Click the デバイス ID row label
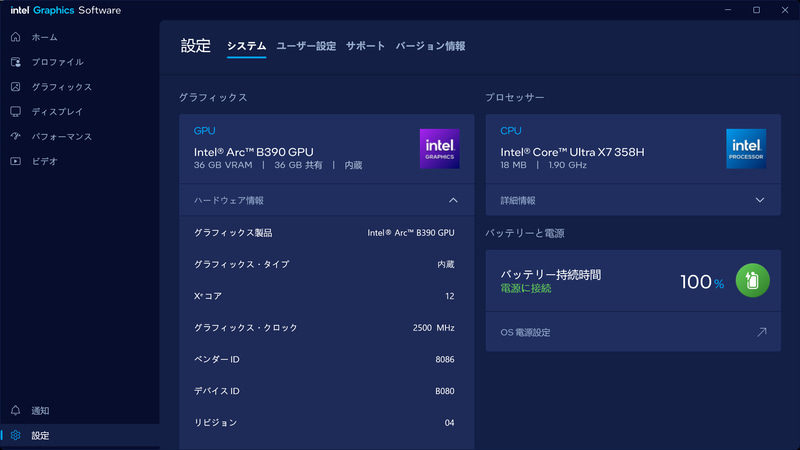Viewport: 800px width, 450px height. pyautogui.click(x=217, y=391)
